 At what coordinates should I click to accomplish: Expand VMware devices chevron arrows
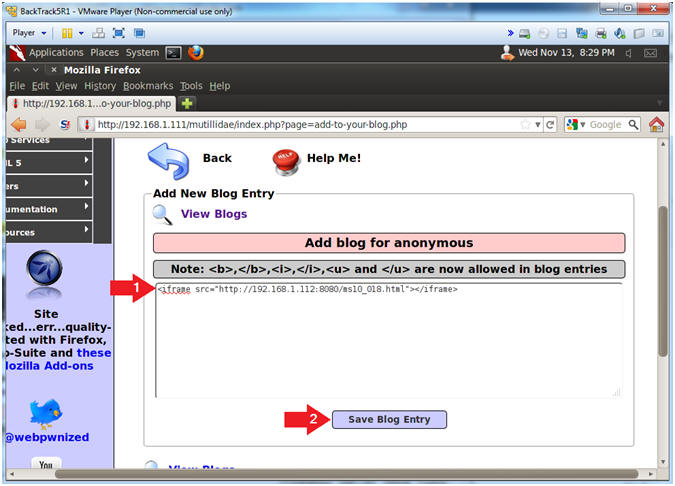coord(511,33)
